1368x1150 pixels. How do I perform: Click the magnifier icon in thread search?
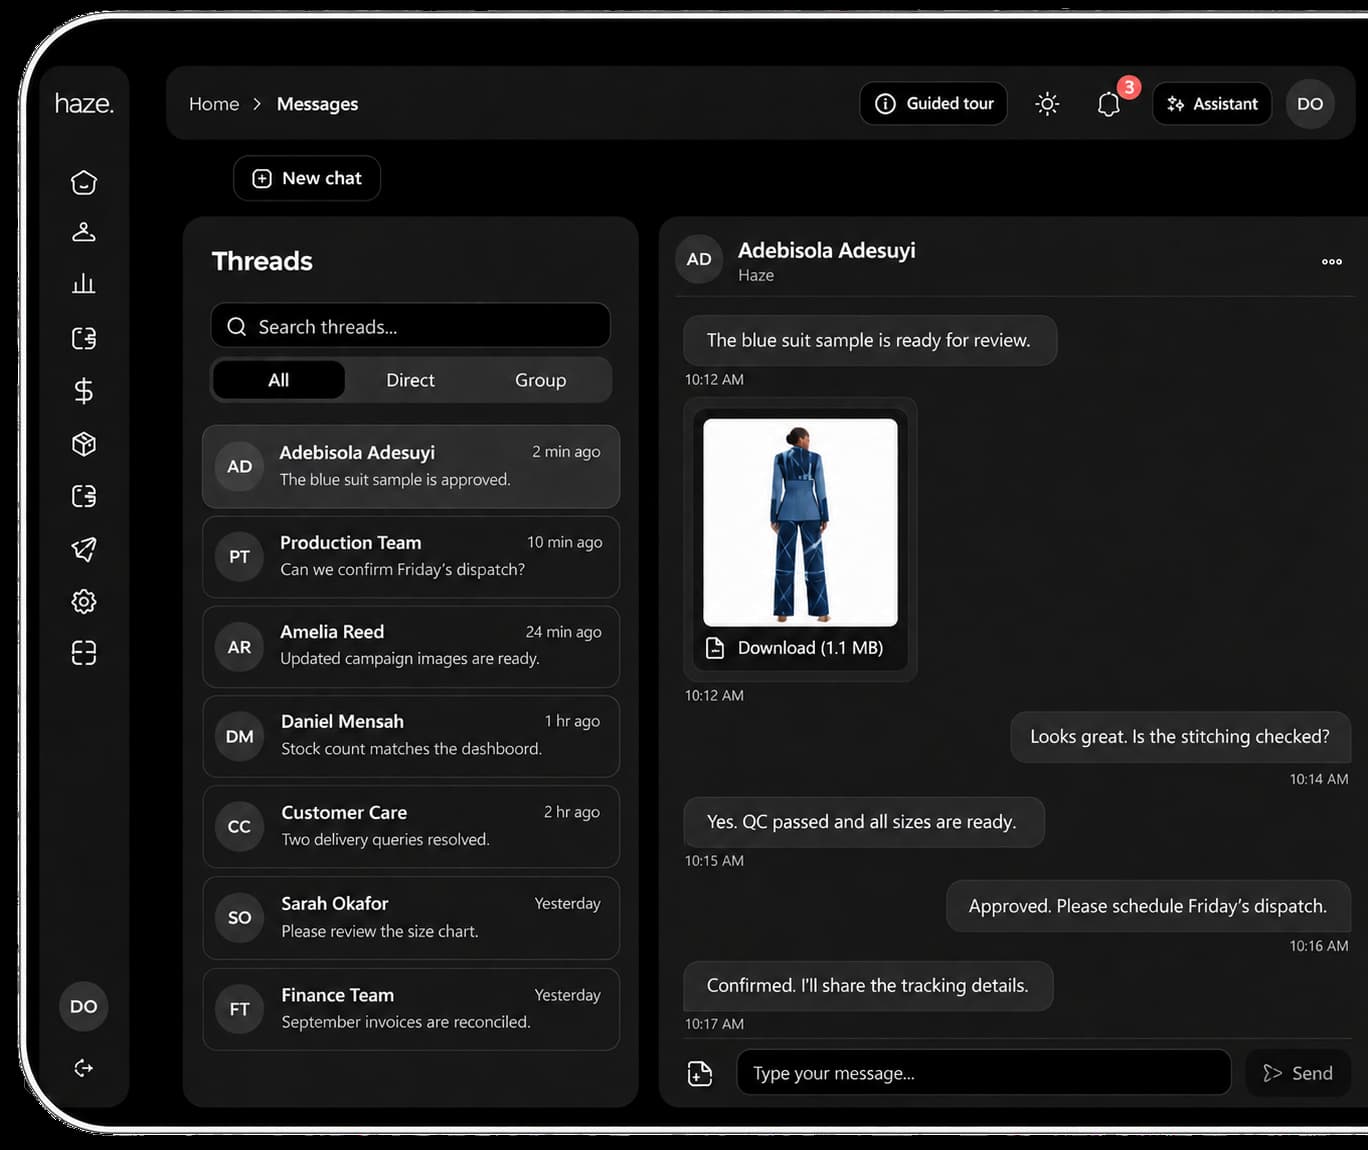237,327
